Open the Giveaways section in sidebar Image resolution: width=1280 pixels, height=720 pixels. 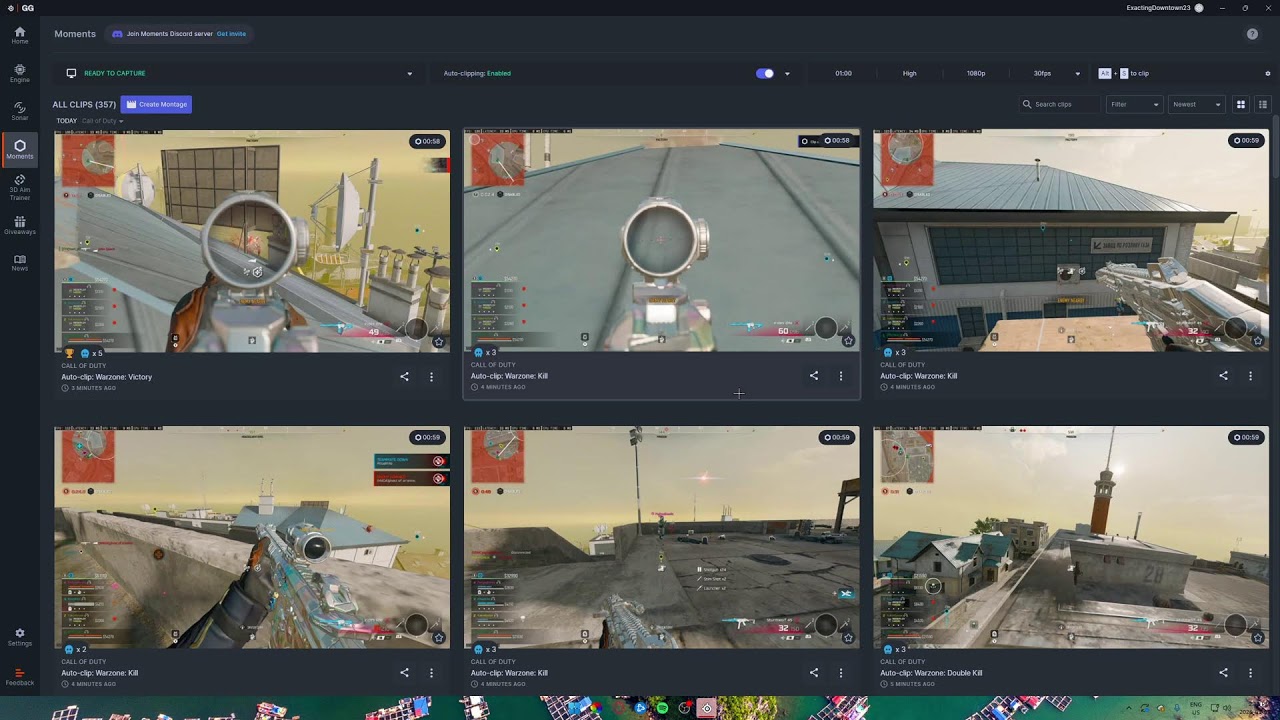pyautogui.click(x=20, y=225)
